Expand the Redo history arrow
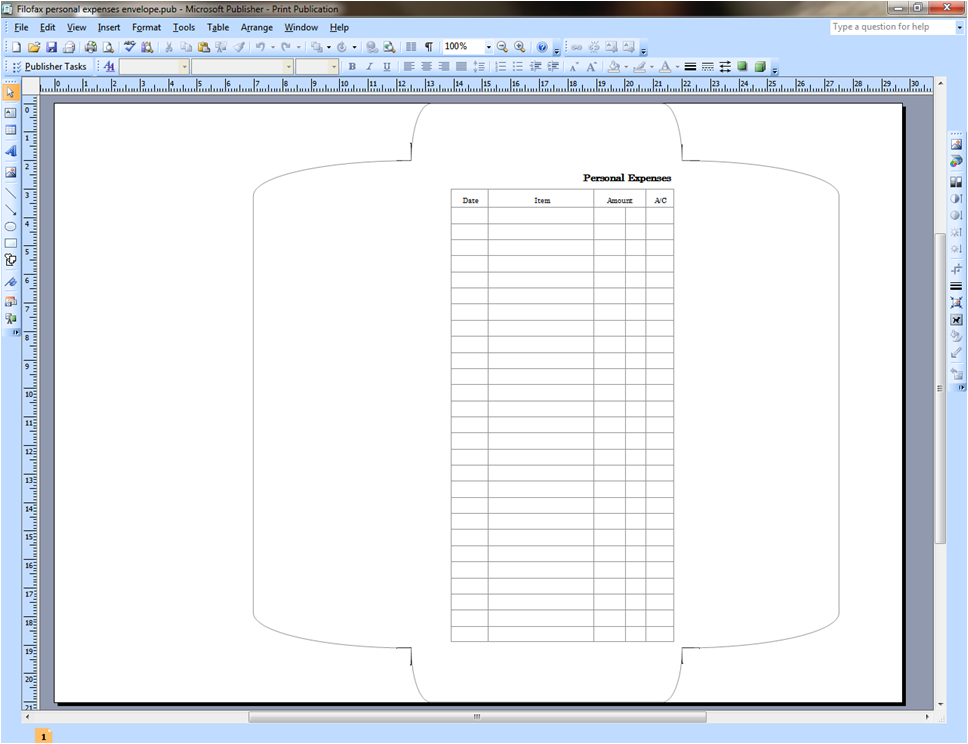This screenshot has height=744, width=968. [x=299, y=47]
